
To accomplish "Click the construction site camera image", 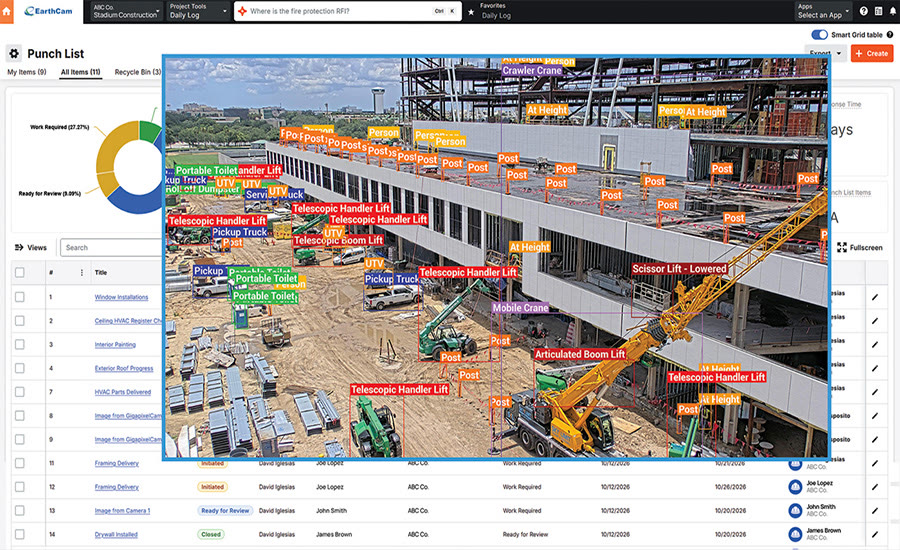I will point(496,257).
